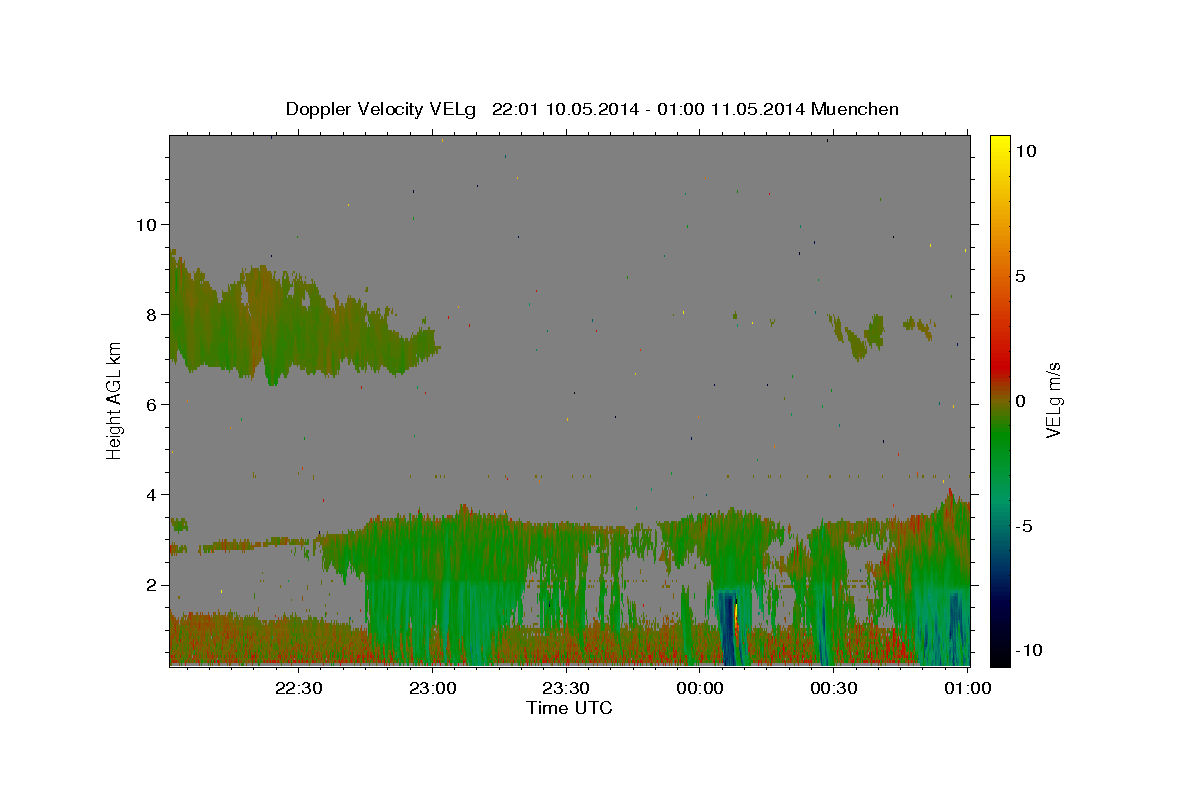Click the dark blue downdraft streak after 00:00
This screenshot has width=1200, height=800.
click(x=728, y=628)
